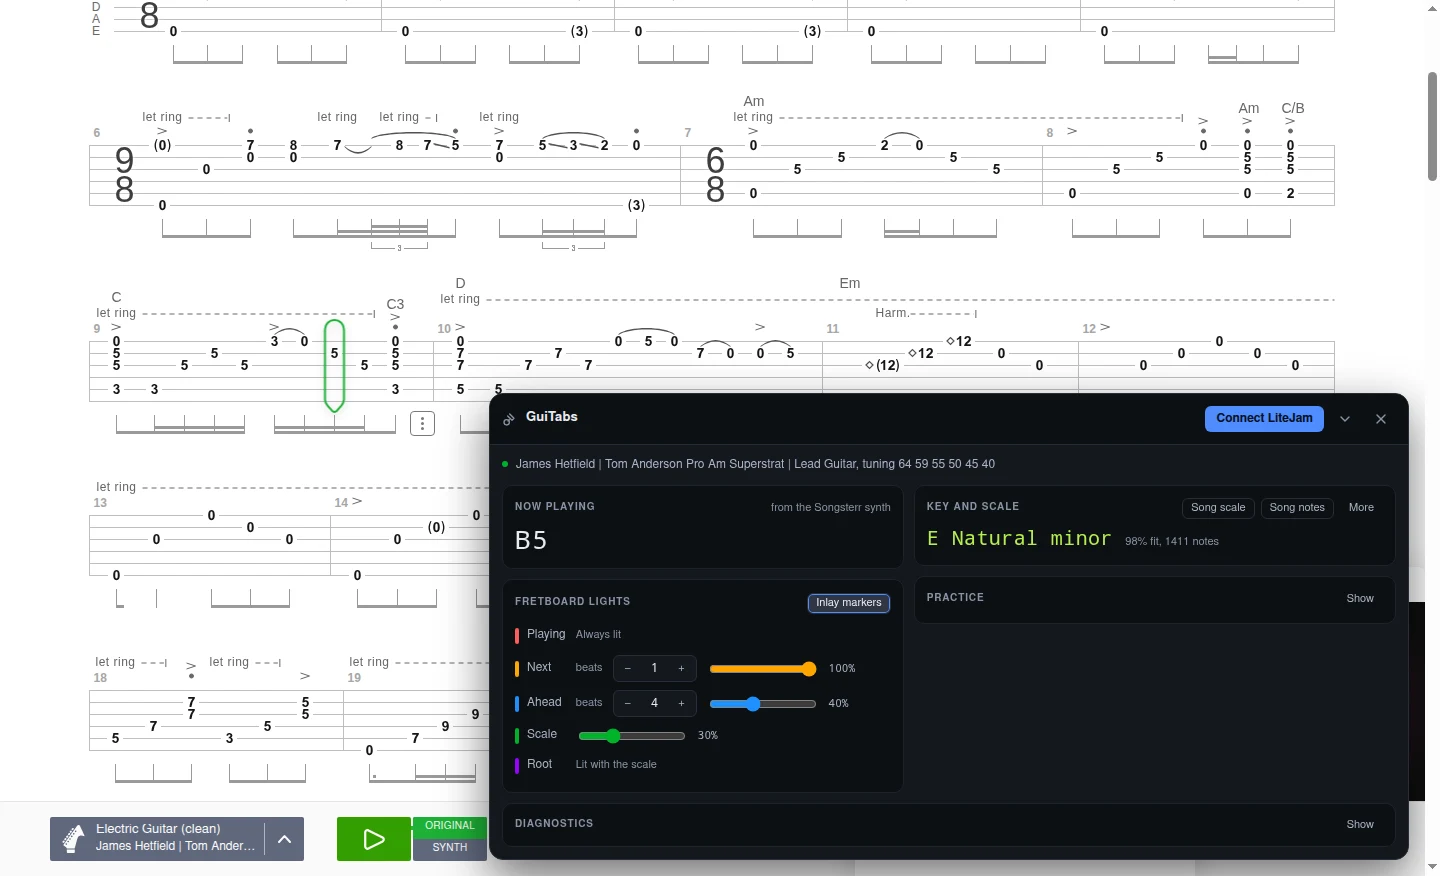The image size is (1440, 876).
Task: Show the Diagnostics section
Action: 1360,824
